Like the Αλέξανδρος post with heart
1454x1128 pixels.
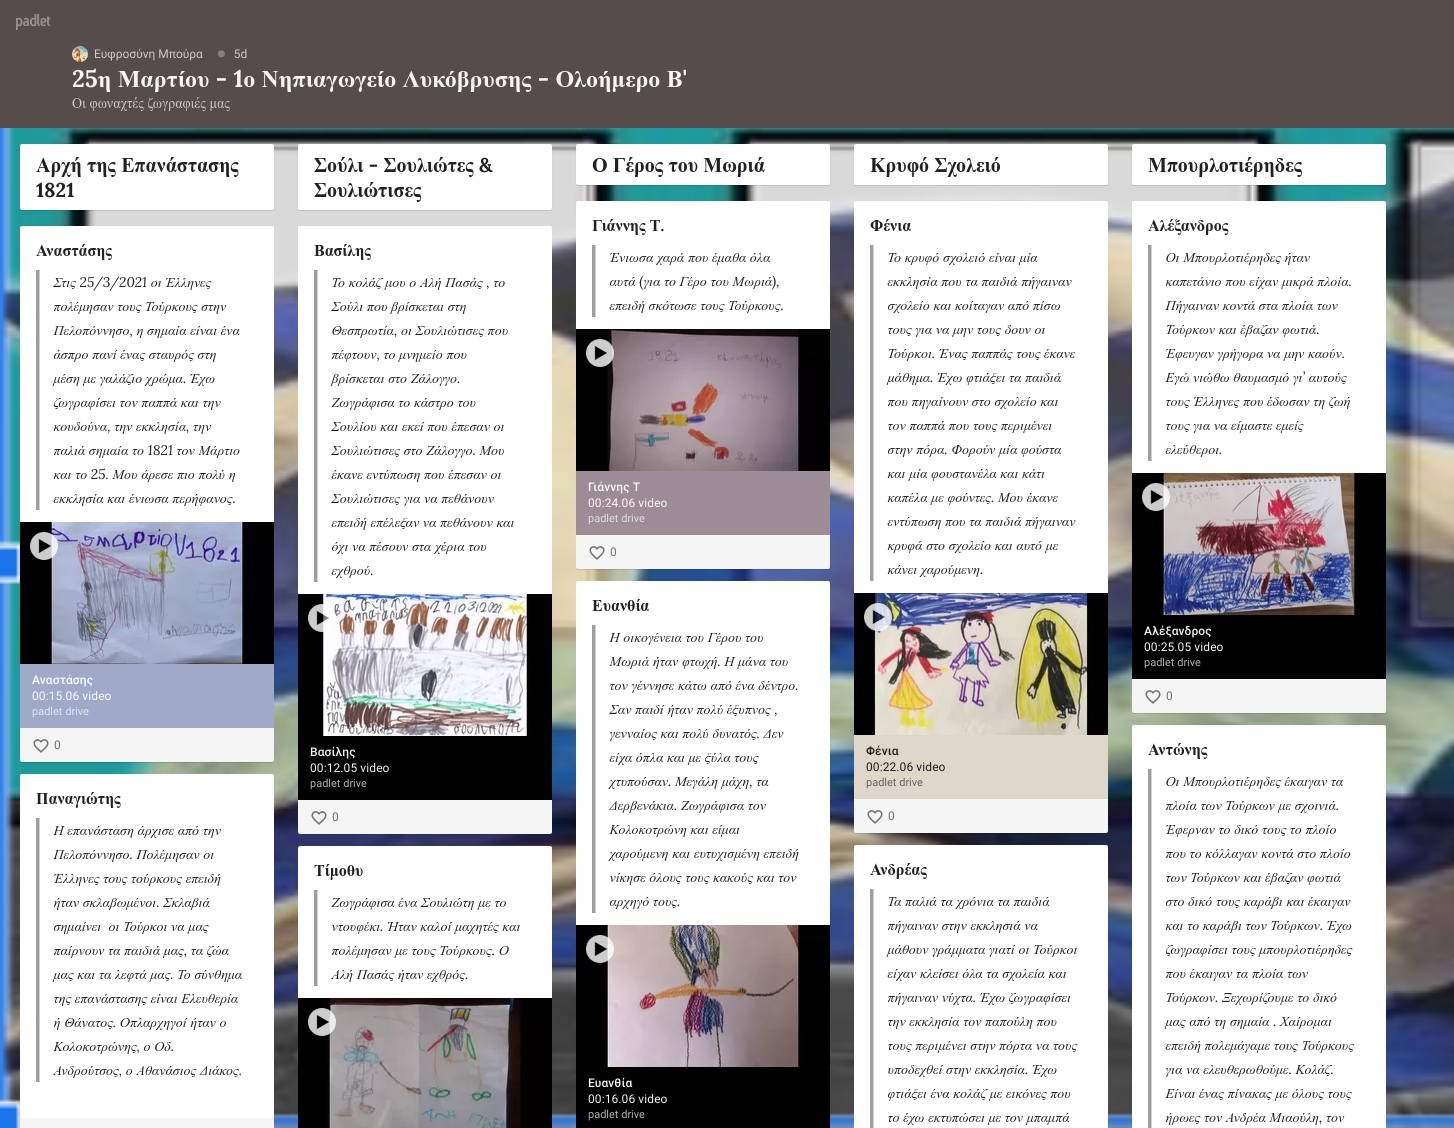(1153, 696)
